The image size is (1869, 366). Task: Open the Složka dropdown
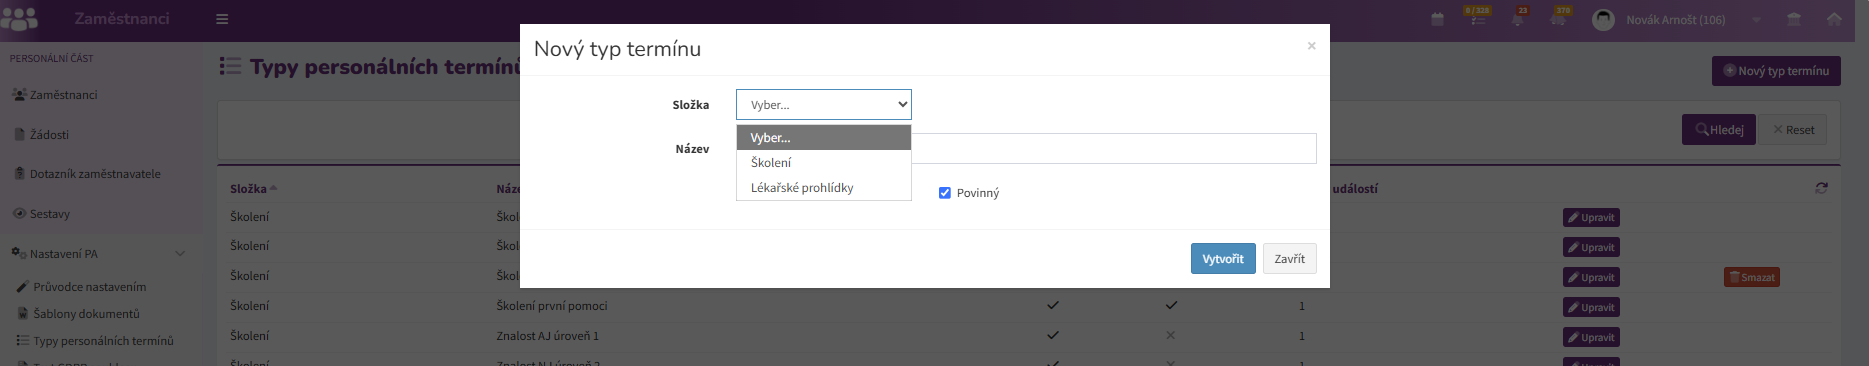pos(824,105)
